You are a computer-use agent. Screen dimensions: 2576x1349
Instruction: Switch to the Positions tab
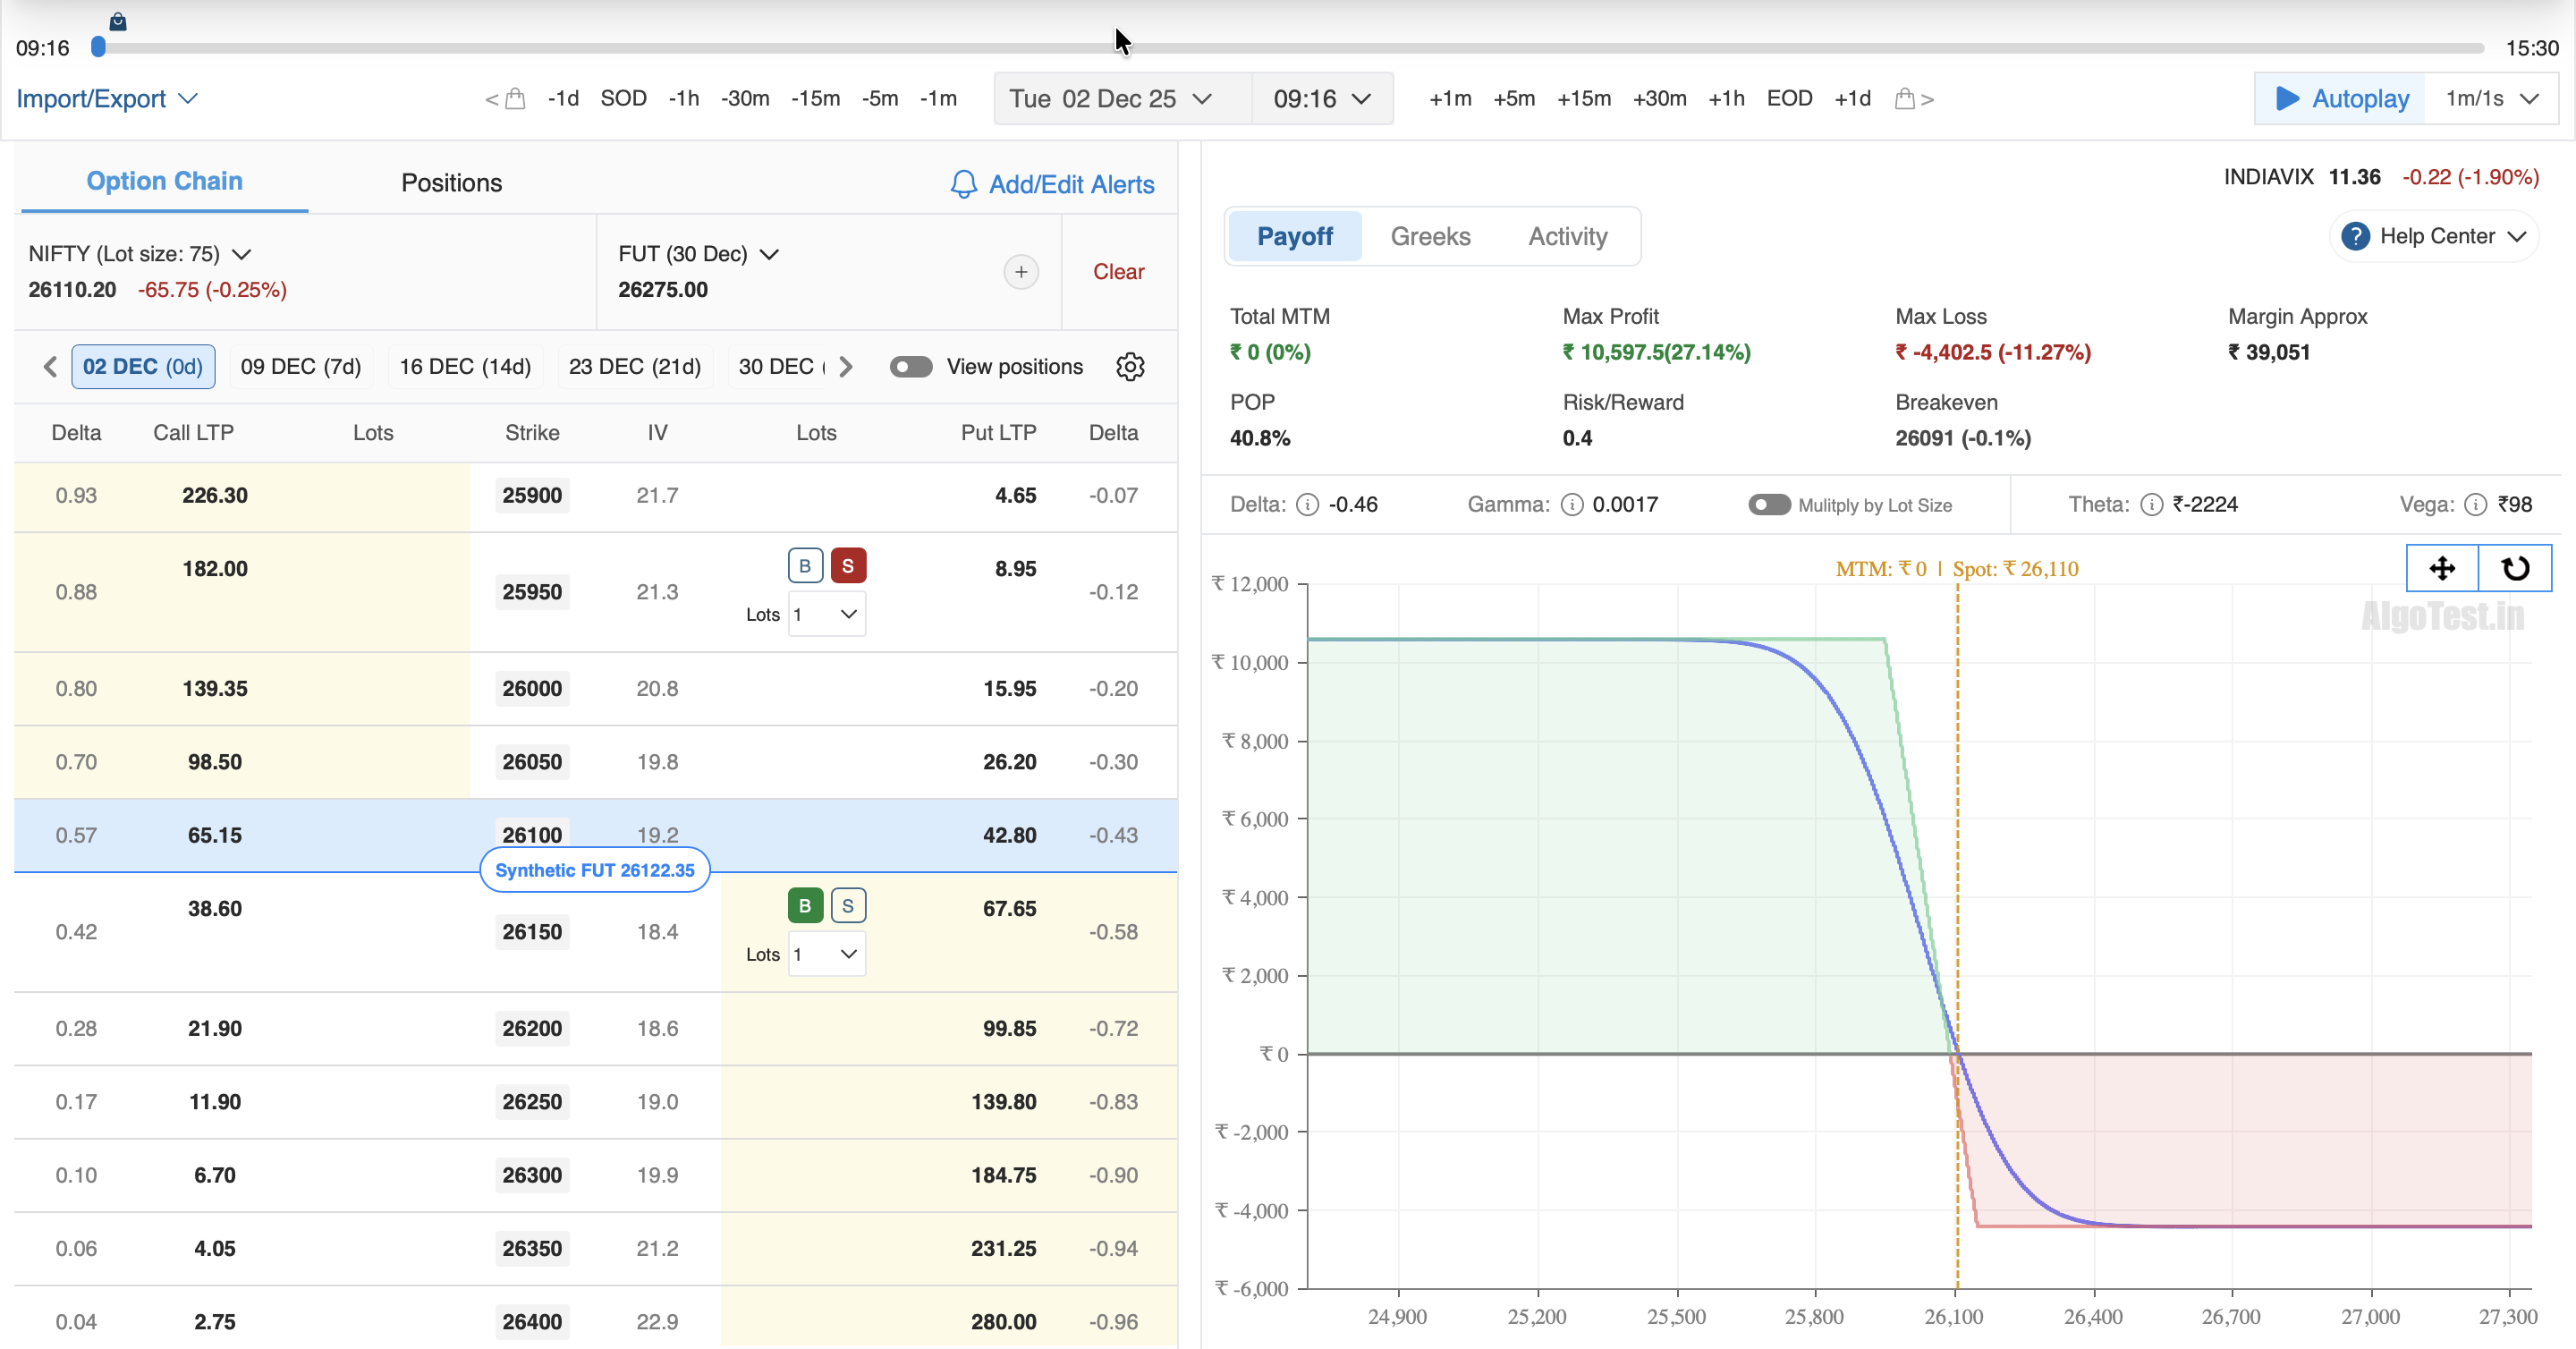[451, 183]
